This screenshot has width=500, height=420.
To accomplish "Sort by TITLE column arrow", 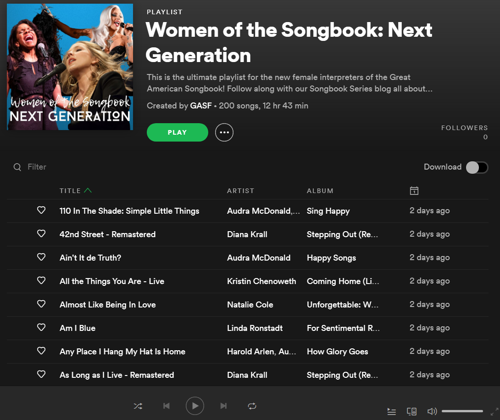I will tap(88, 190).
